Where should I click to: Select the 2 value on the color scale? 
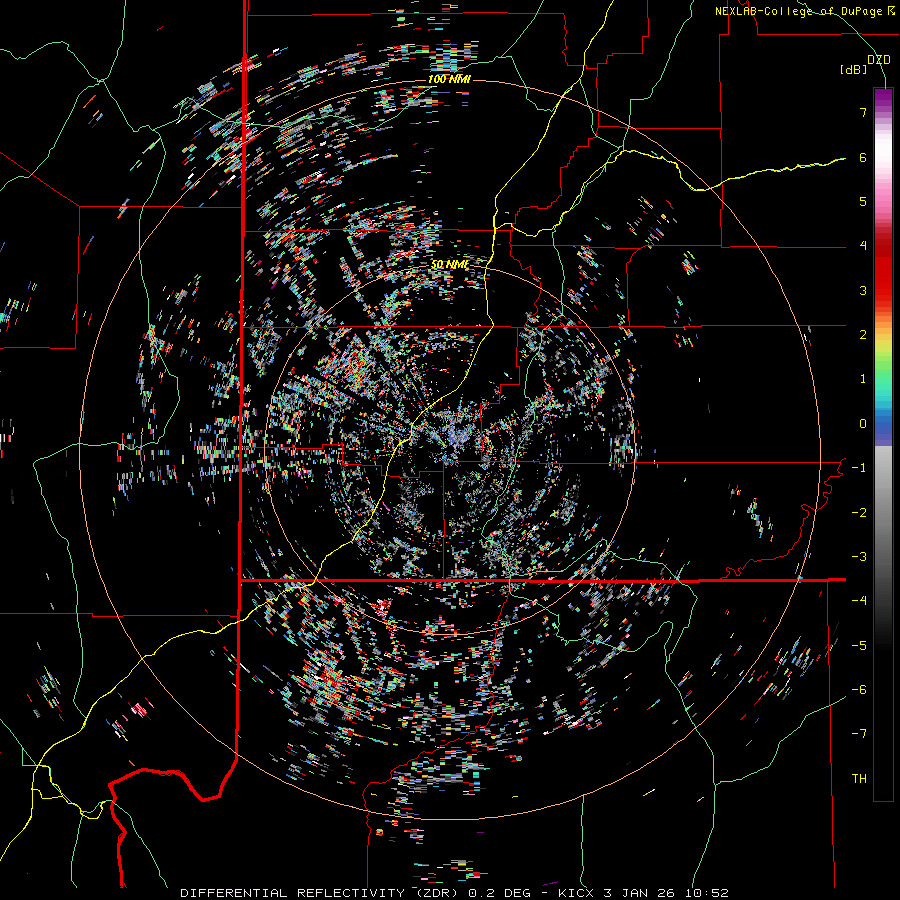[863, 335]
